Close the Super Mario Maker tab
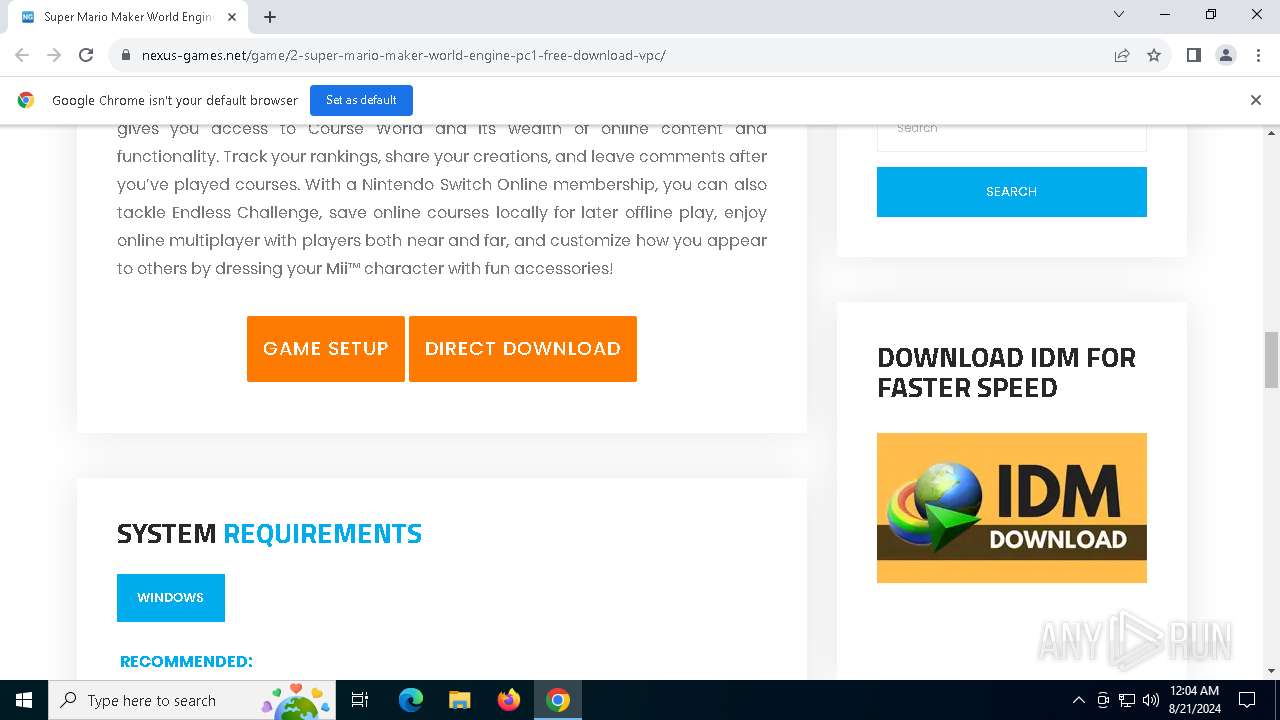 pos(232,17)
